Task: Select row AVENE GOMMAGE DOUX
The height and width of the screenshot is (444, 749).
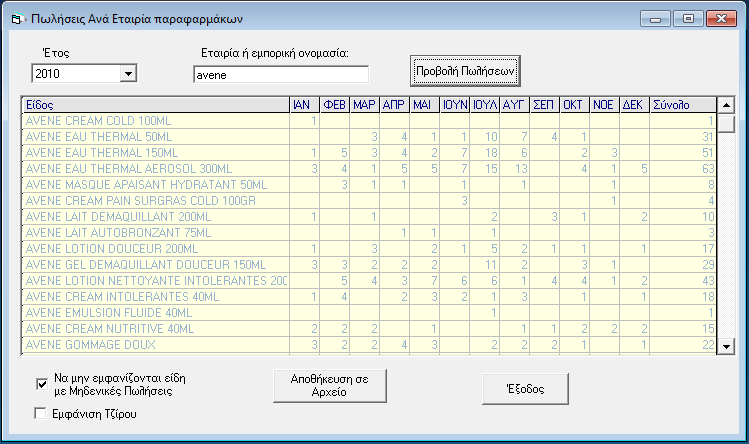Action: [x=369, y=345]
